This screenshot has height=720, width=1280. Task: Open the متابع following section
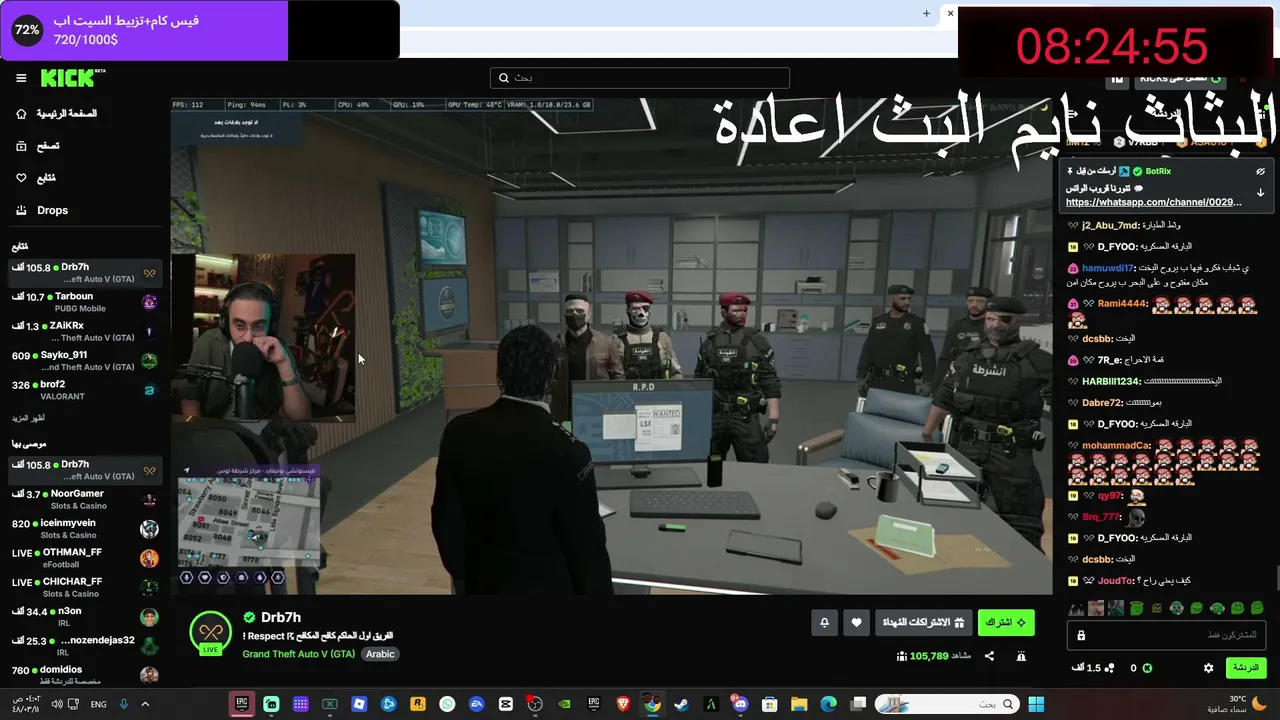pos(36,178)
